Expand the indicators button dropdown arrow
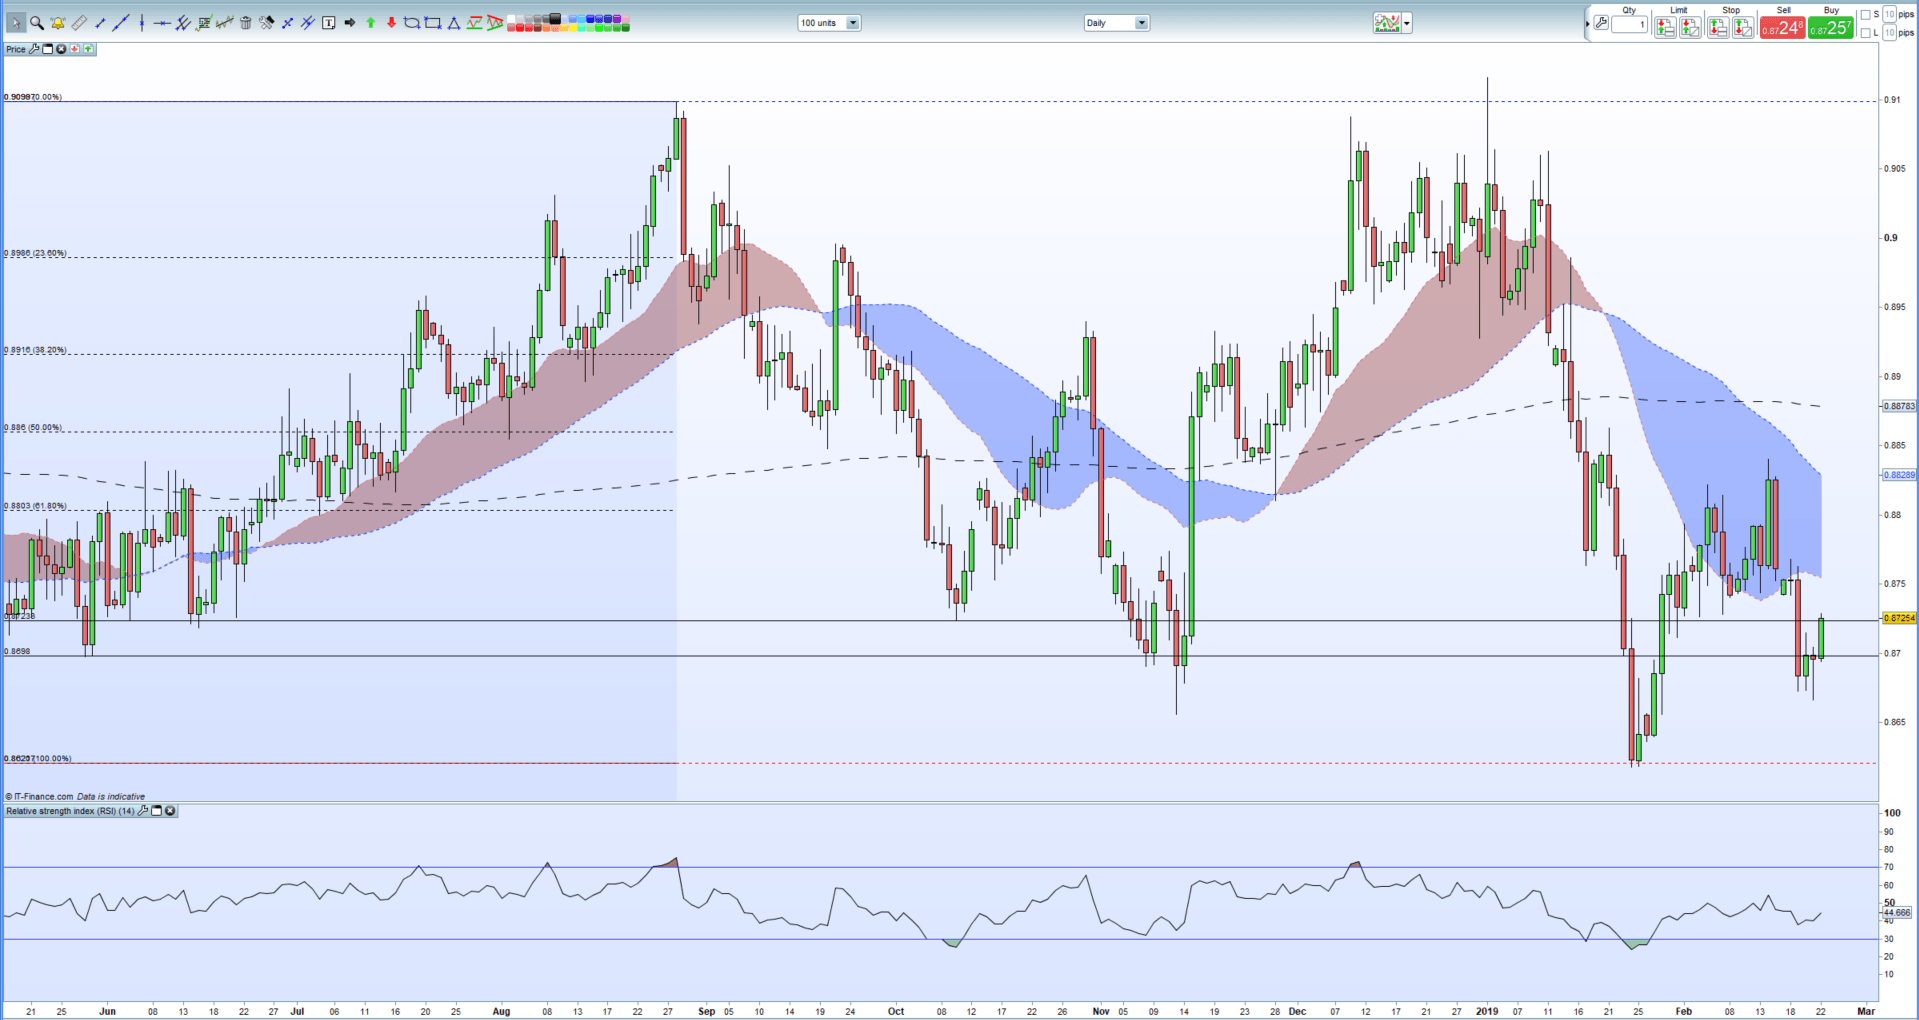Viewport: 1919px width, 1020px height. (1407, 23)
